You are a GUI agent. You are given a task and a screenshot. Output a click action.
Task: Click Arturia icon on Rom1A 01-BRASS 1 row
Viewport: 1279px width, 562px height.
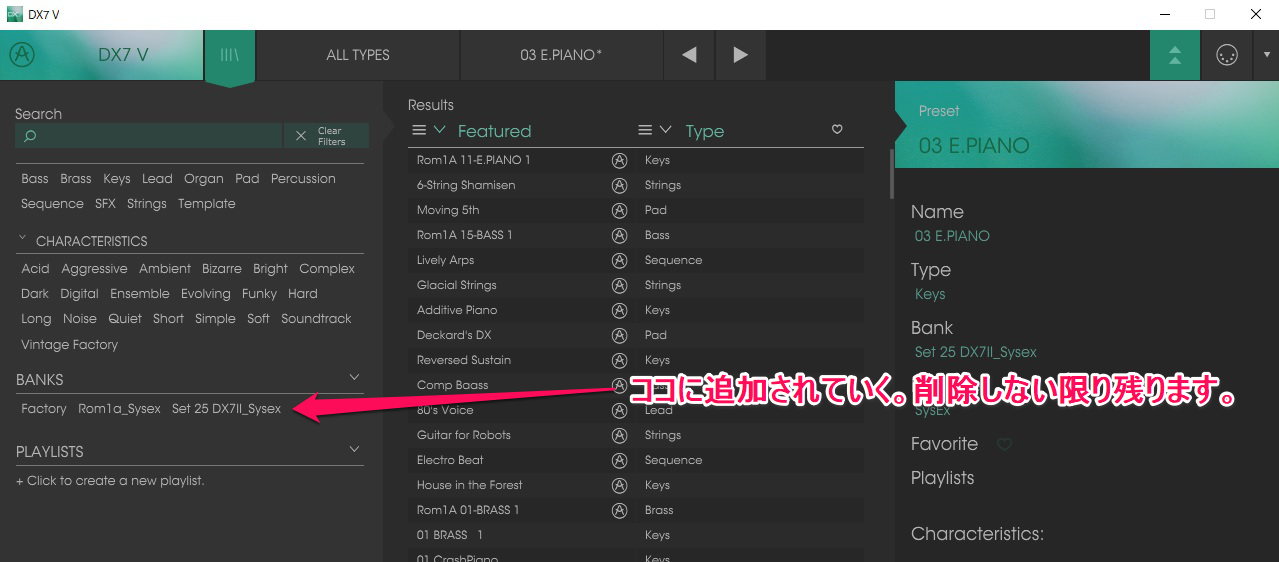[x=619, y=510]
